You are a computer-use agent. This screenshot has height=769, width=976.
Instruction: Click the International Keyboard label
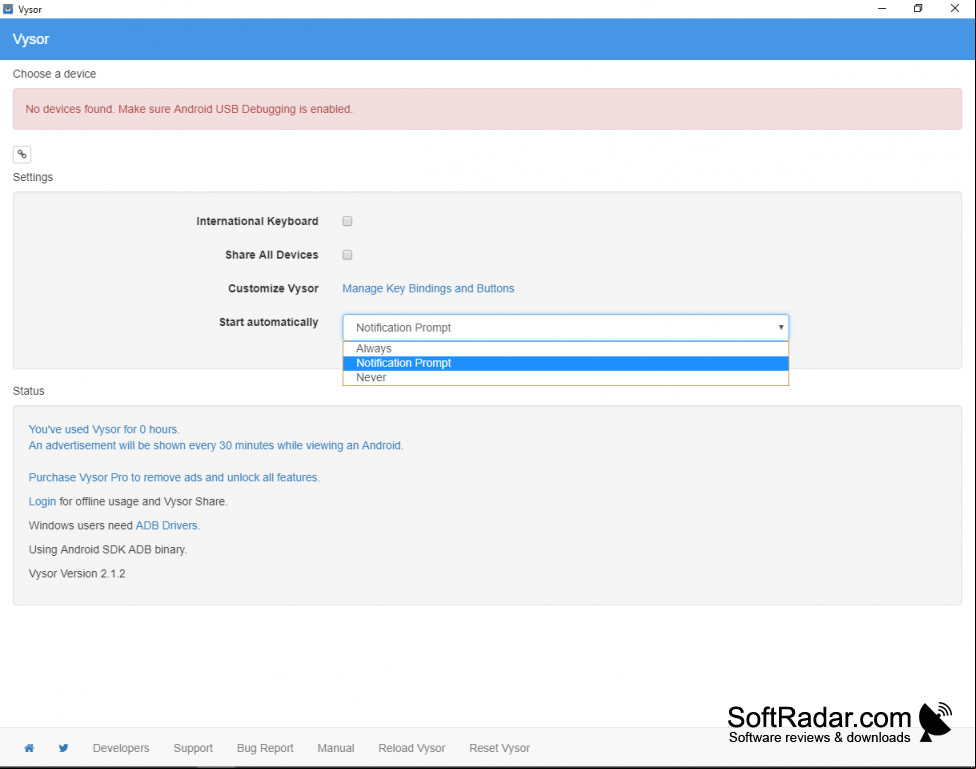click(x=257, y=222)
